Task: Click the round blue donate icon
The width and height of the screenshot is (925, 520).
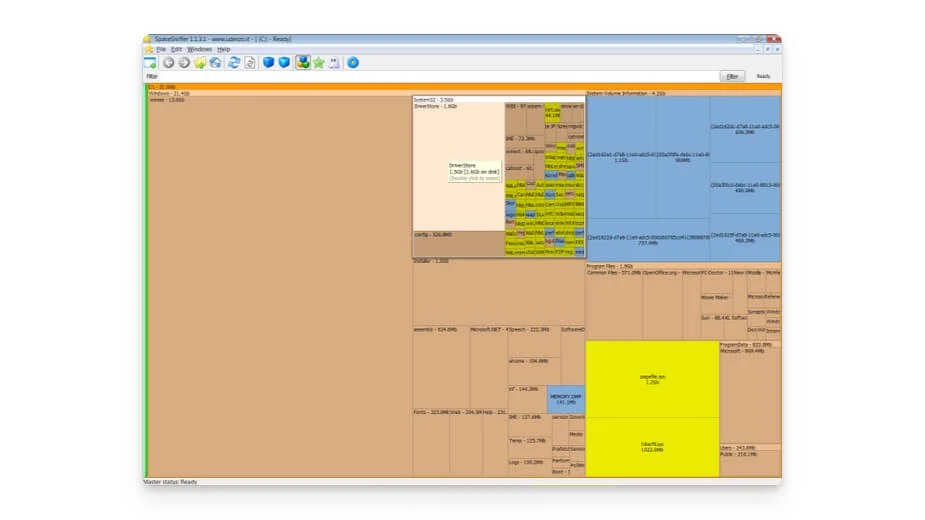Action: click(353, 63)
